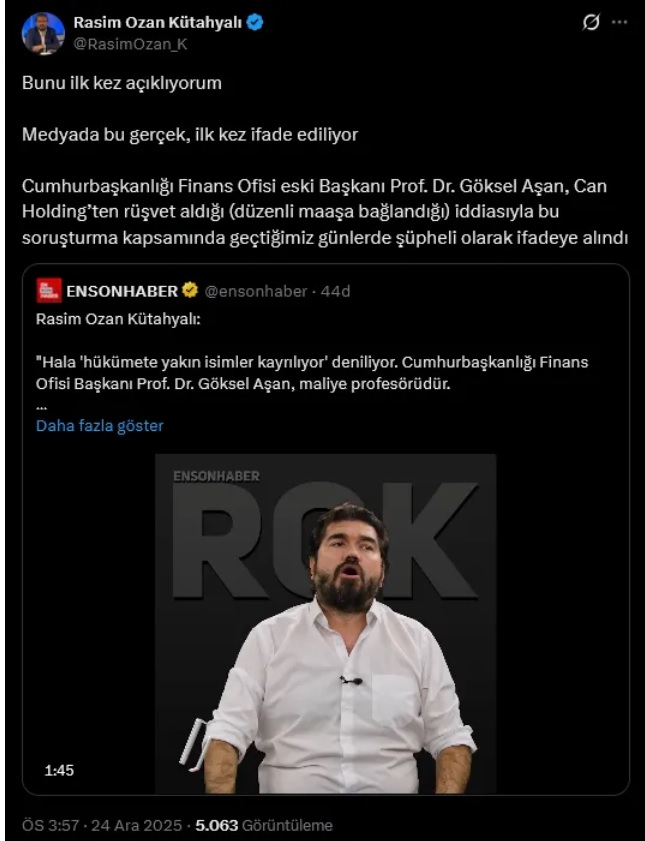Open the 44d timestamp of quoted post

coord(335,291)
